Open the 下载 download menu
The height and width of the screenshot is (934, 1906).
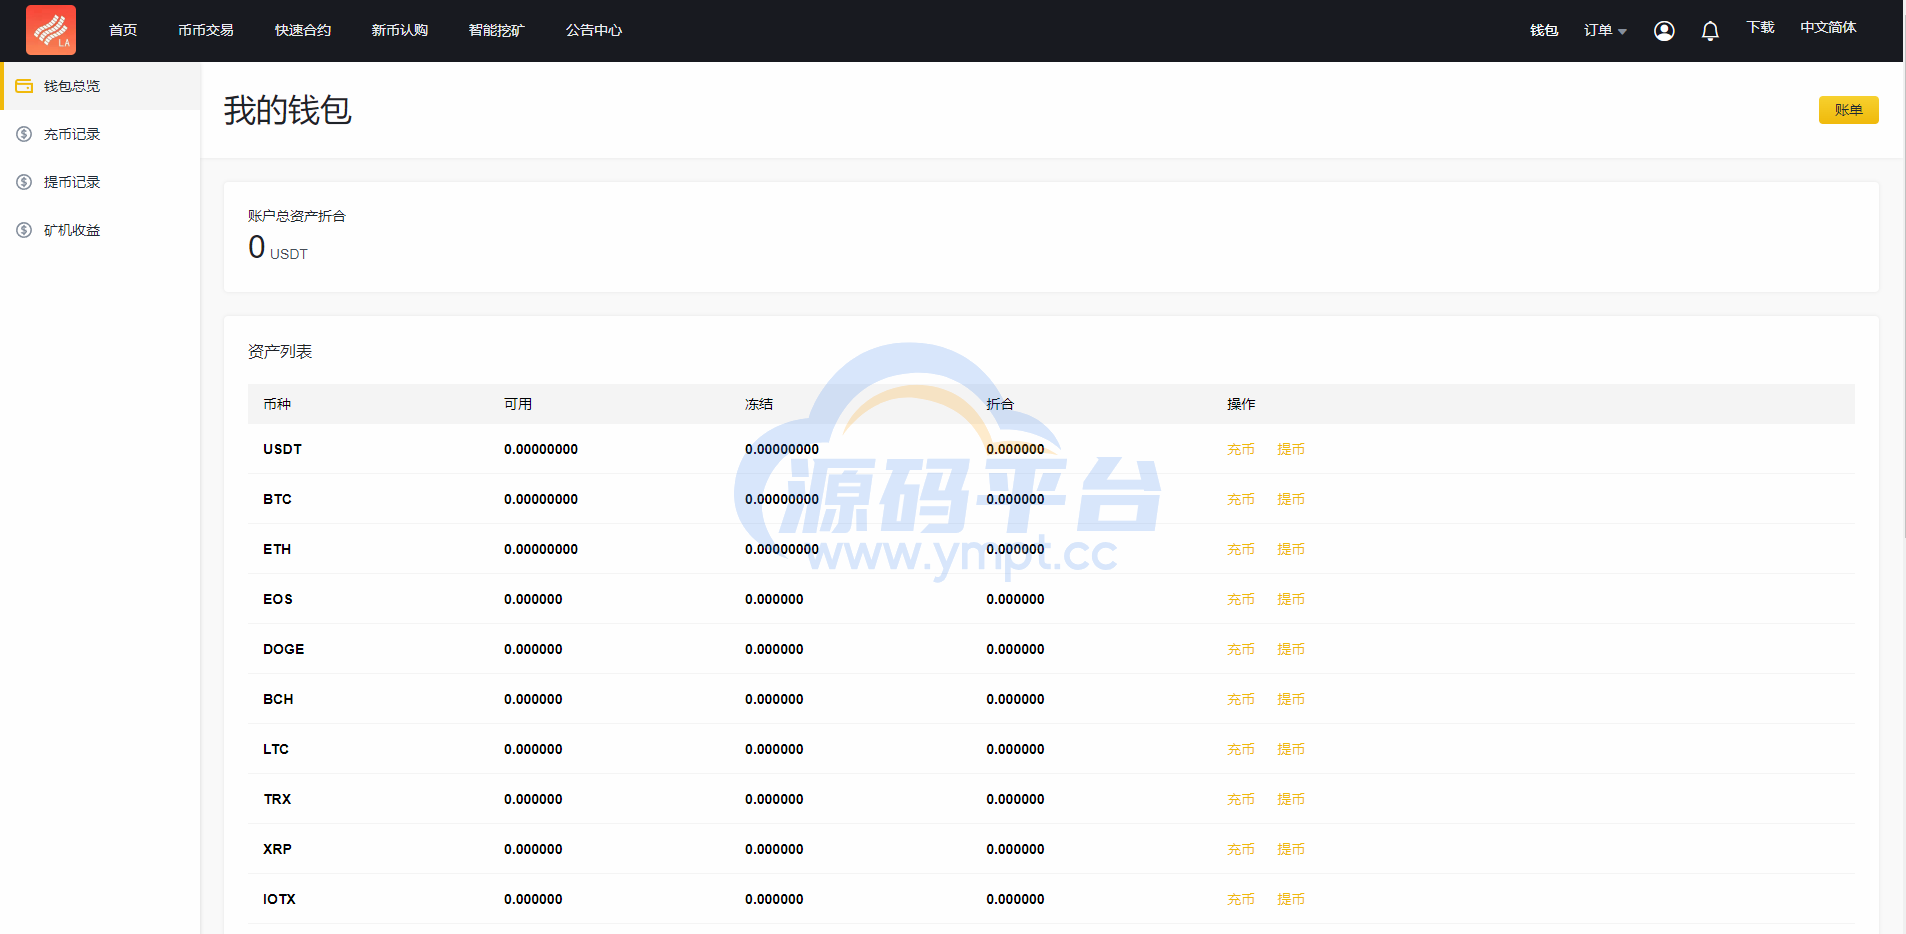[1760, 28]
